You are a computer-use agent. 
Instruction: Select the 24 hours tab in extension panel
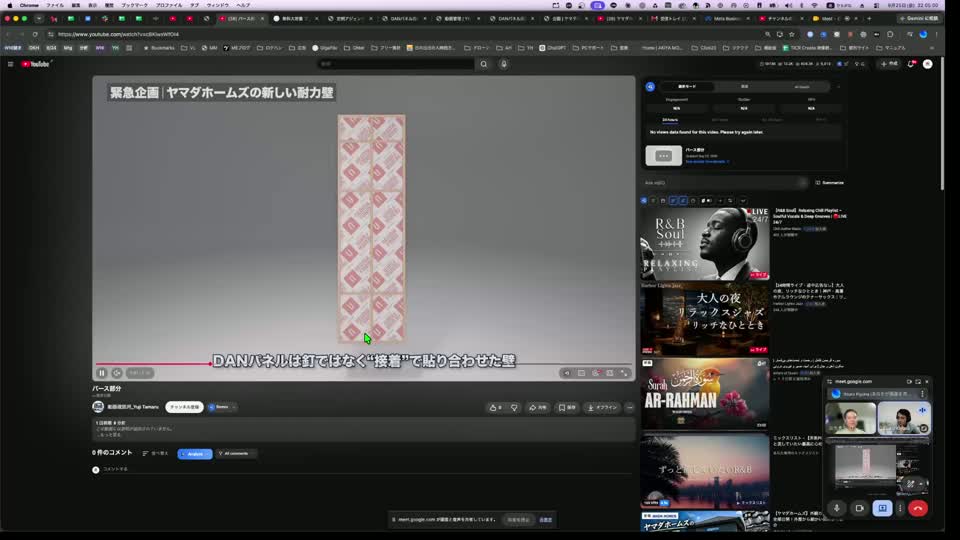click(670, 120)
